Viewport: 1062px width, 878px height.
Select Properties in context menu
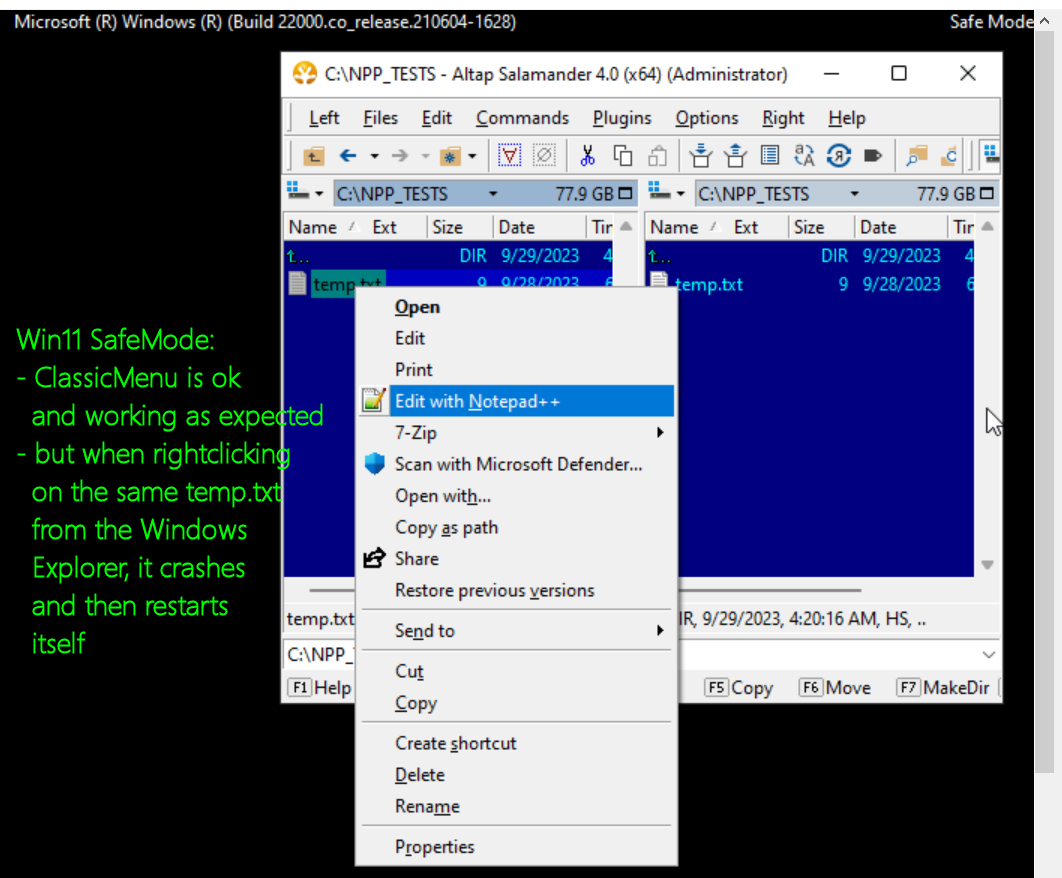pyautogui.click(x=516, y=847)
